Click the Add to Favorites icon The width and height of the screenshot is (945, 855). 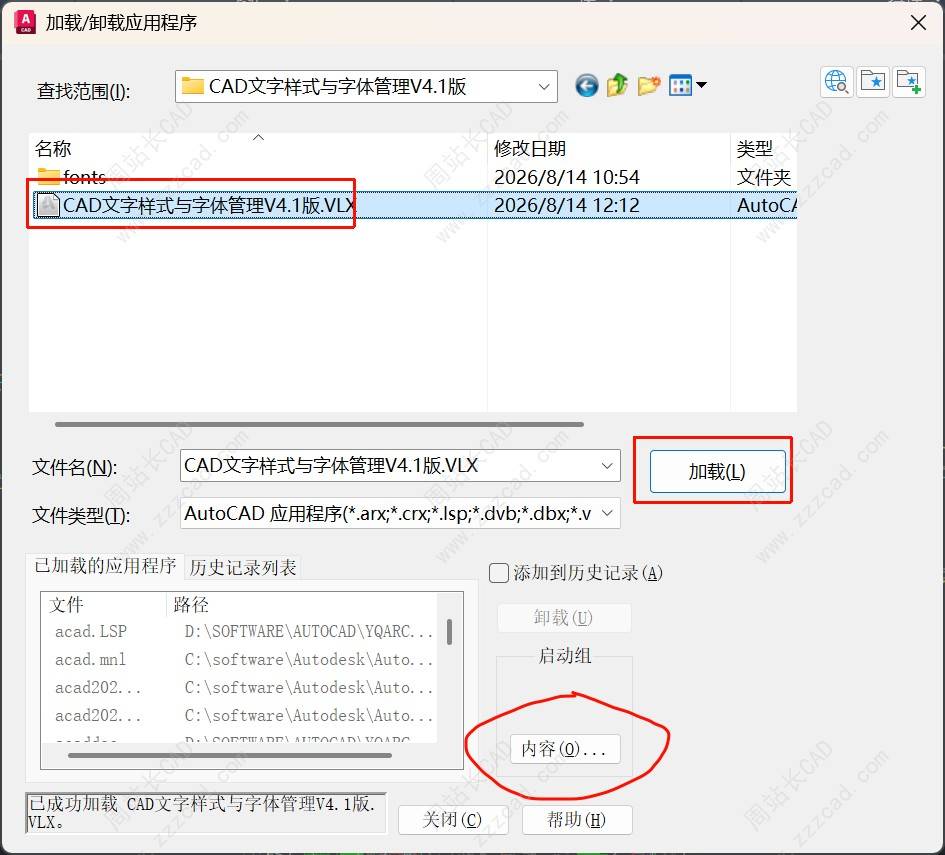[909, 81]
